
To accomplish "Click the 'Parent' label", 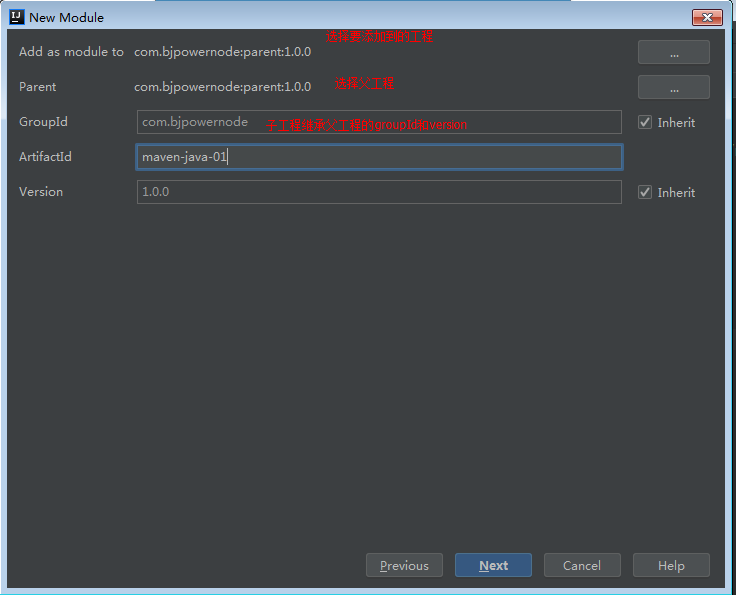I will pos(38,87).
